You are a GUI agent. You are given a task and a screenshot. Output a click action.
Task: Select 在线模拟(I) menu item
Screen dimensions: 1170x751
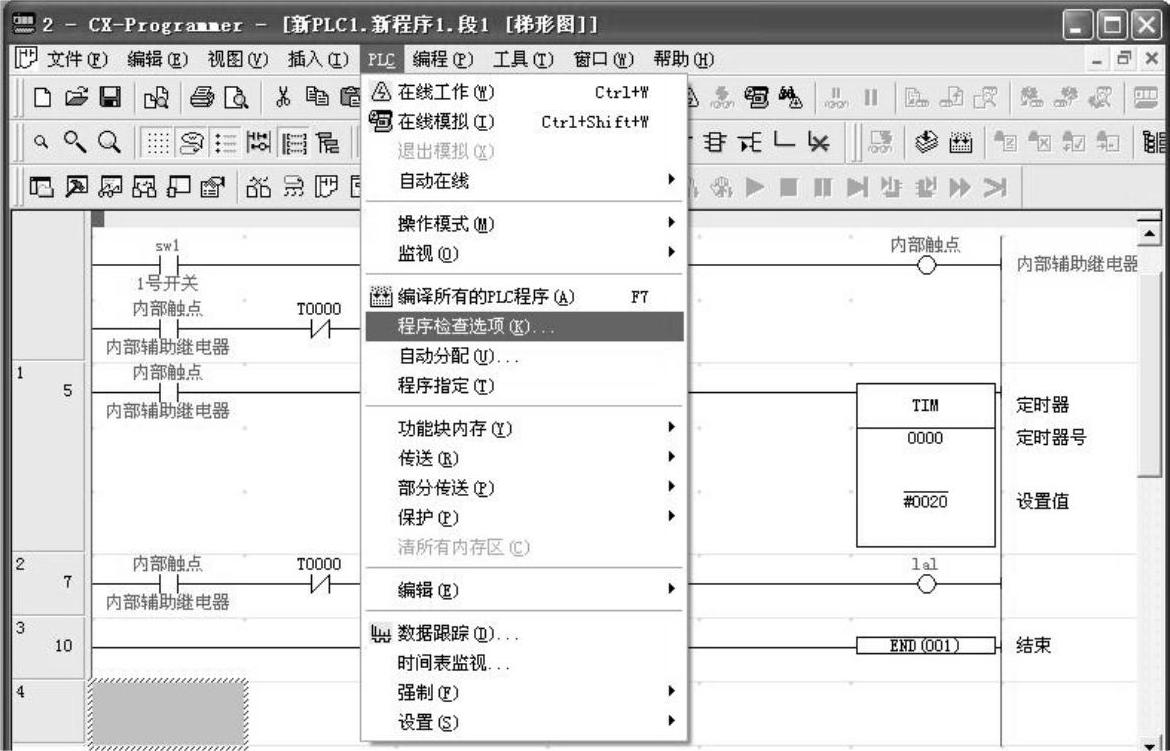(525, 121)
